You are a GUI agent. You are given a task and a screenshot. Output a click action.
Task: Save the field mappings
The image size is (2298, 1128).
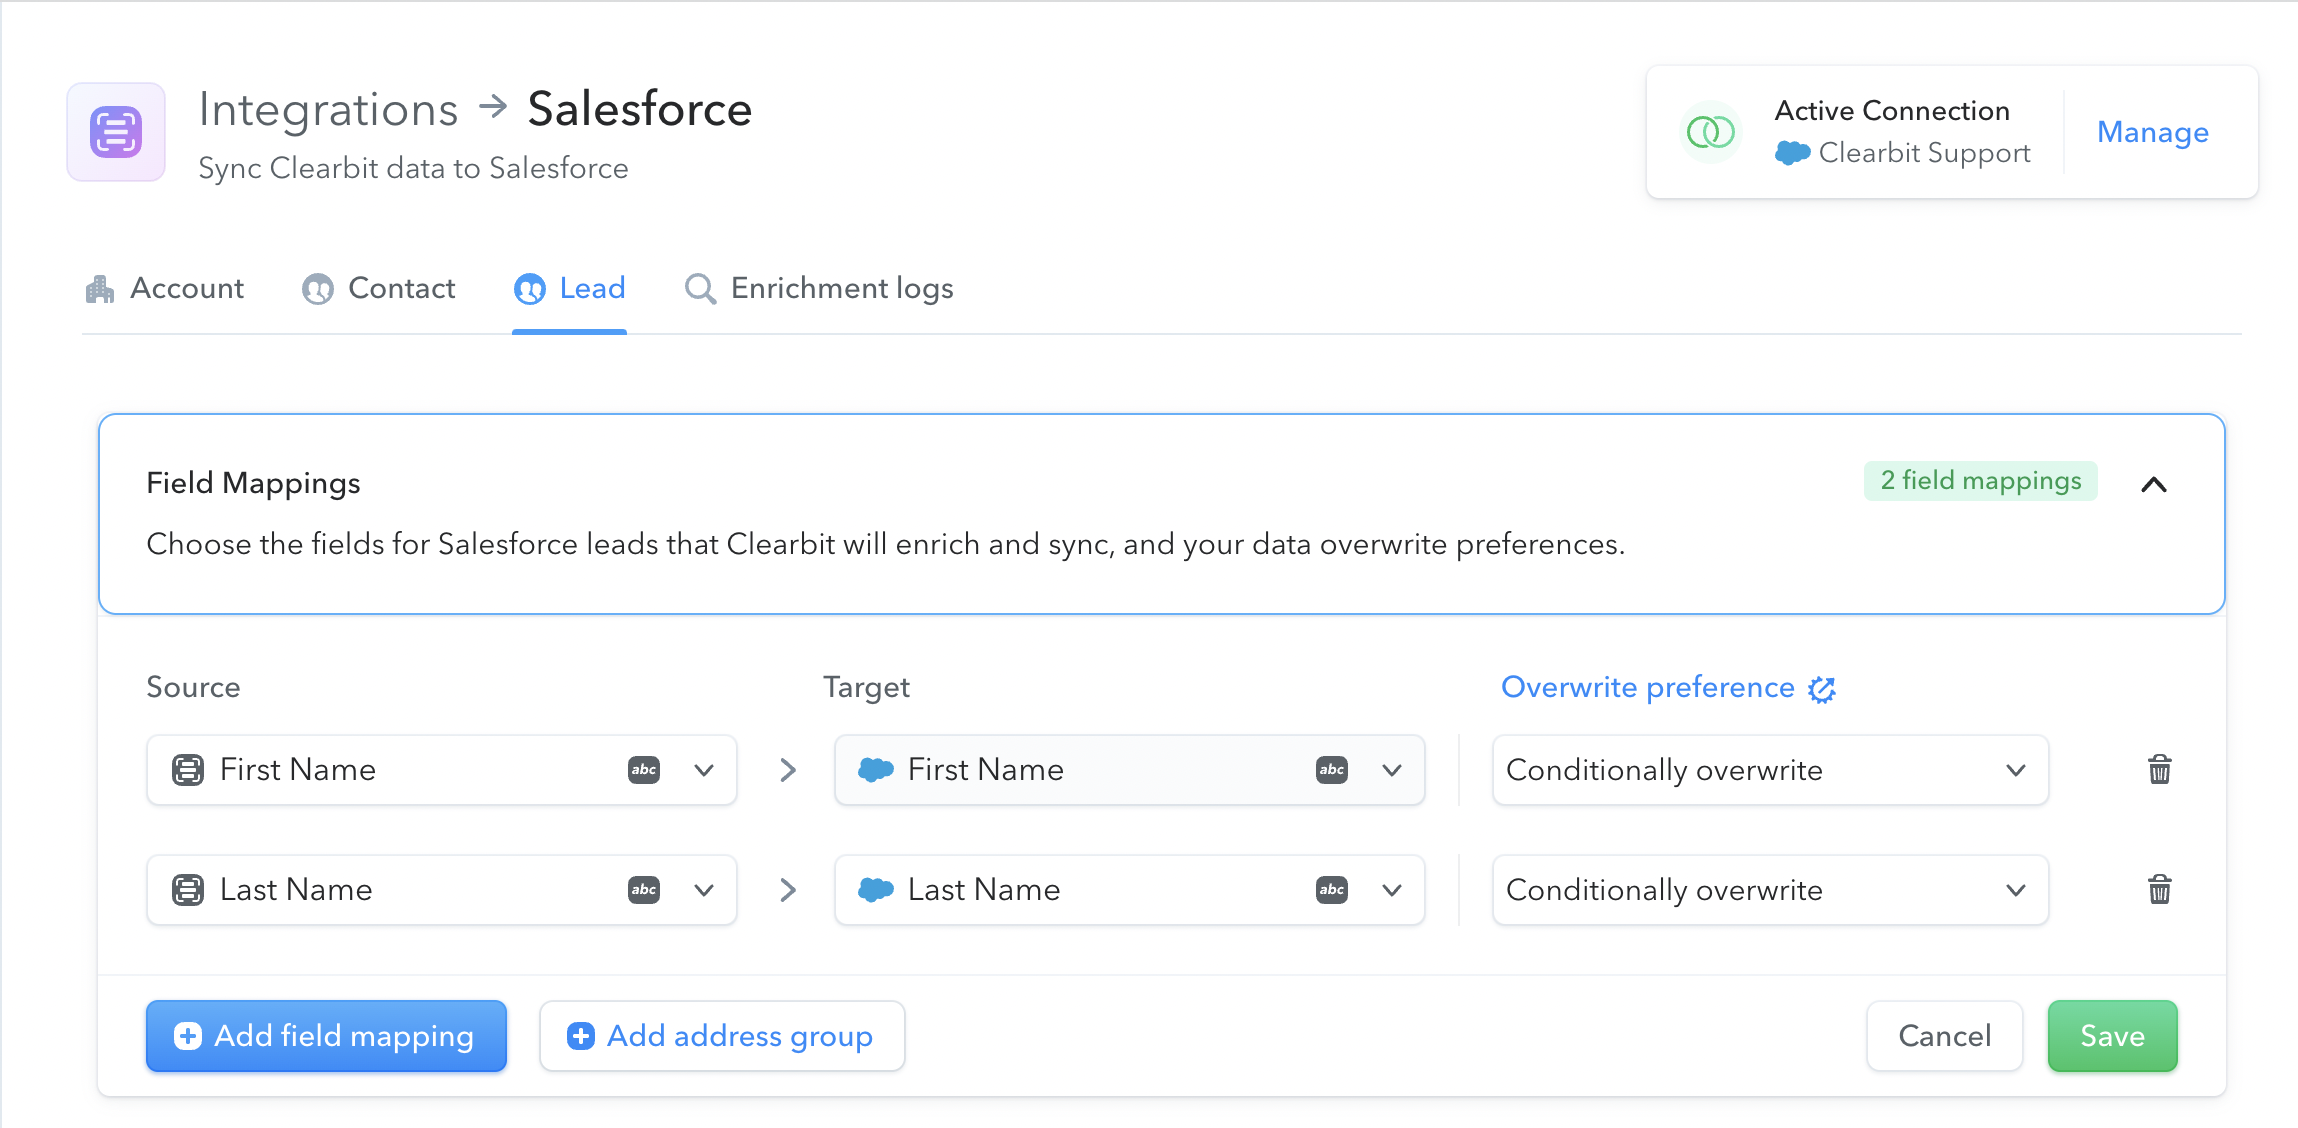point(2112,1036)
